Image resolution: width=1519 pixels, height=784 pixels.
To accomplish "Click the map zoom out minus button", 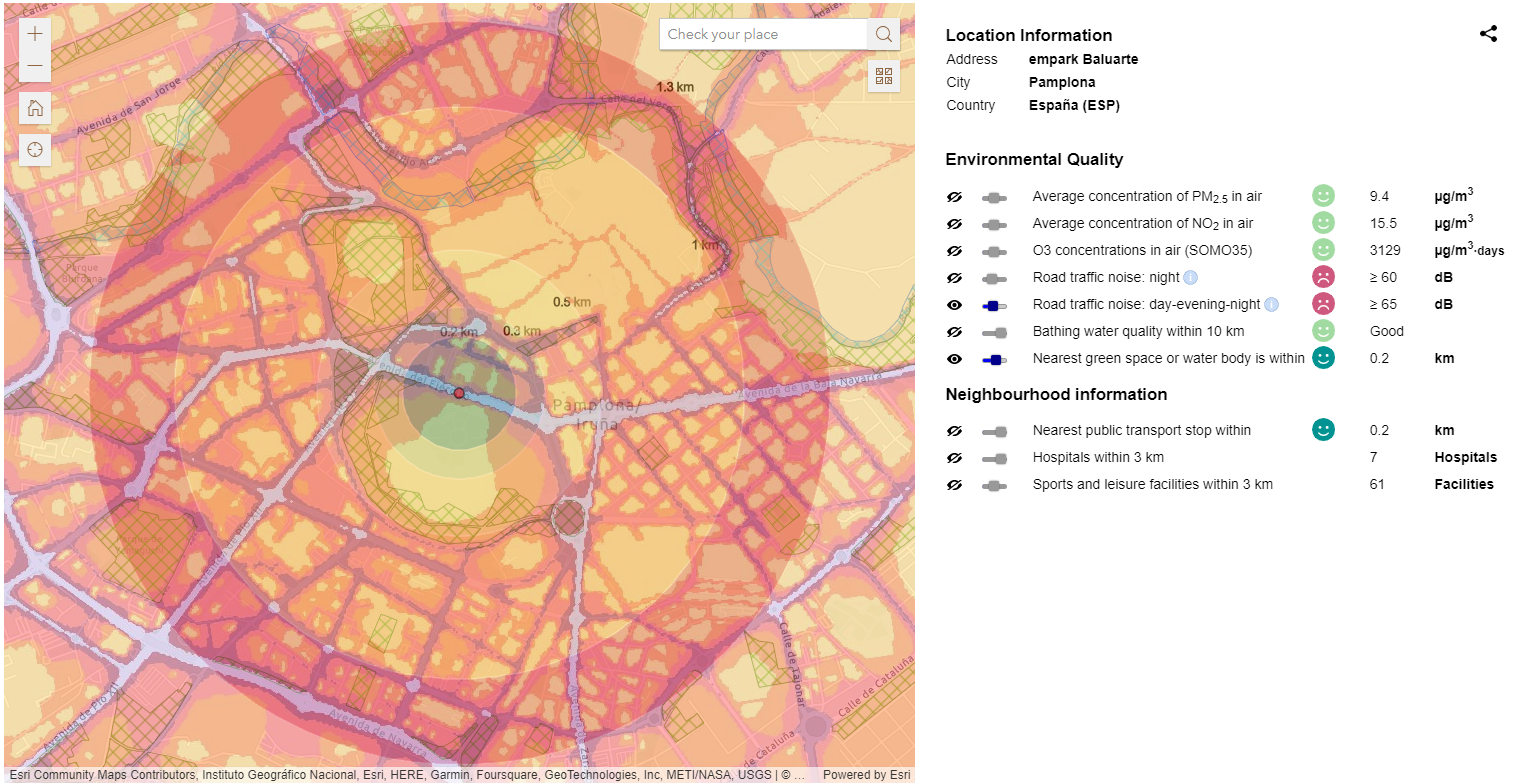I will [x=36, y=66].
